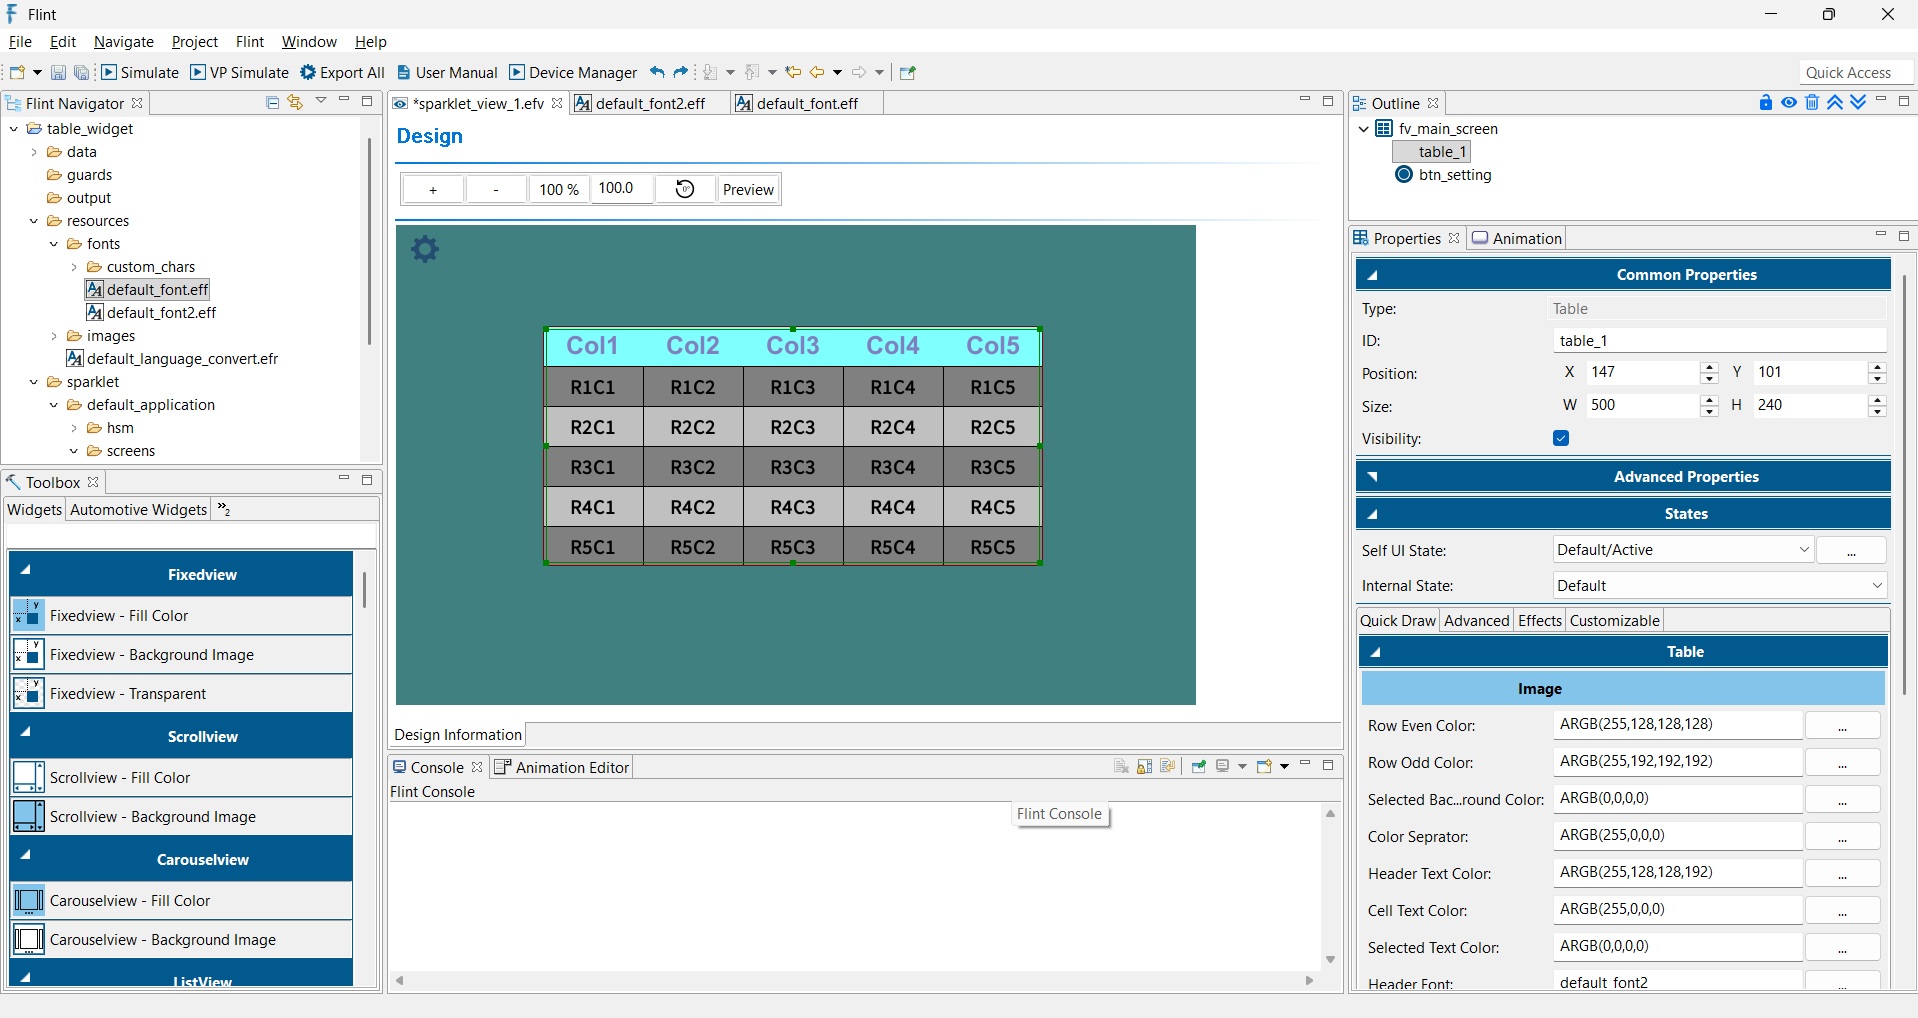Toggle the eye visibility icon in Outline
Screen dimensions: 1918x1018
coord(1789,103)
